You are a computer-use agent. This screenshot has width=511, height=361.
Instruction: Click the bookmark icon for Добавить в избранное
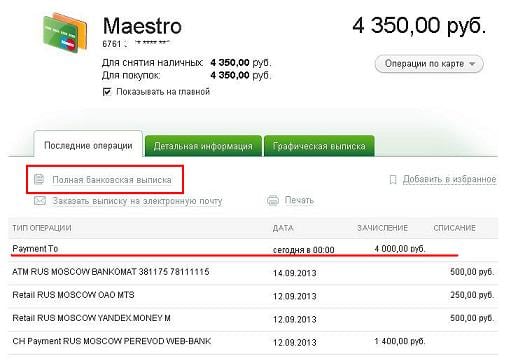coord(393,180)
